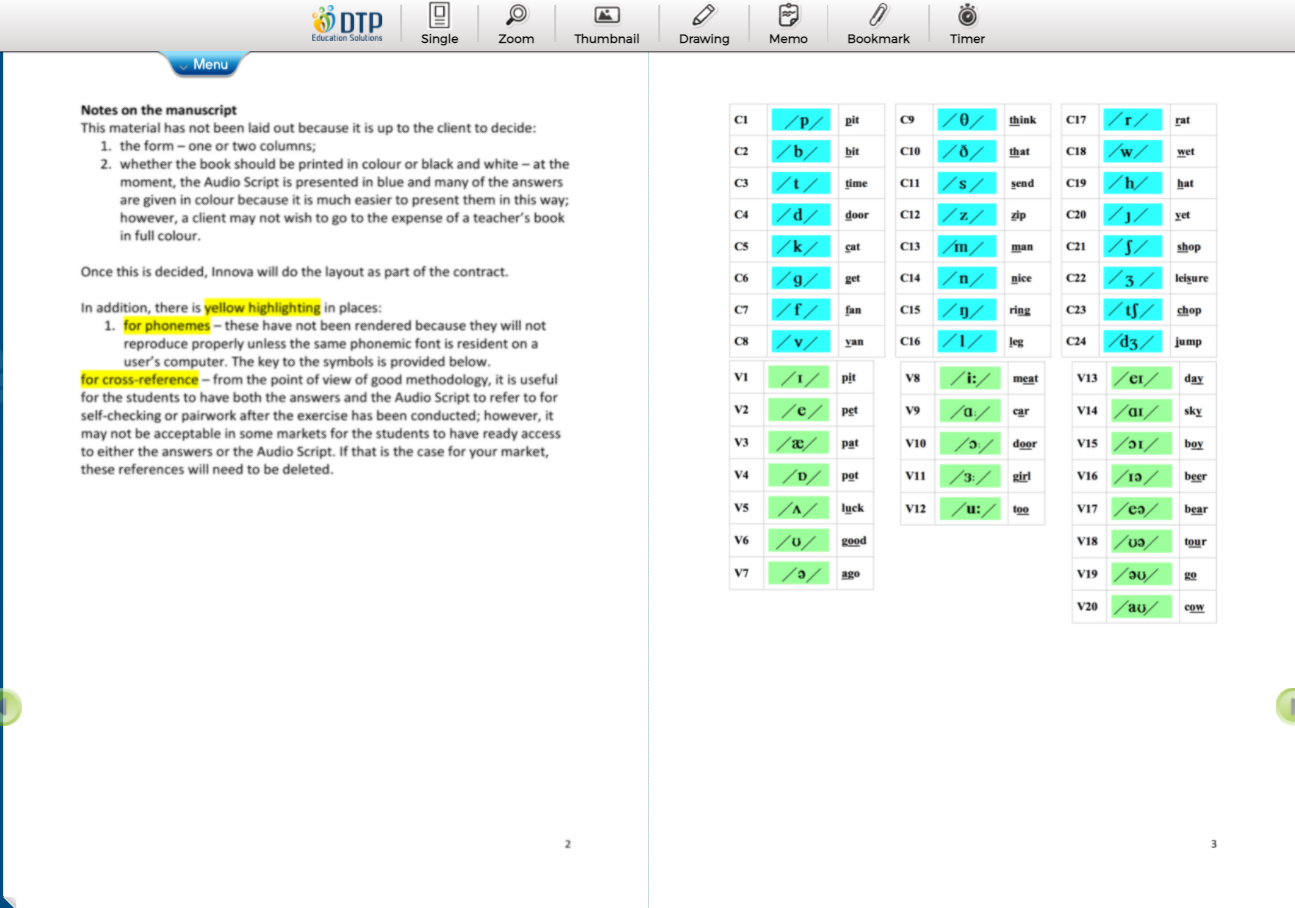Click the 'yellow highlighting' highlighted text

tap(262, 308)
